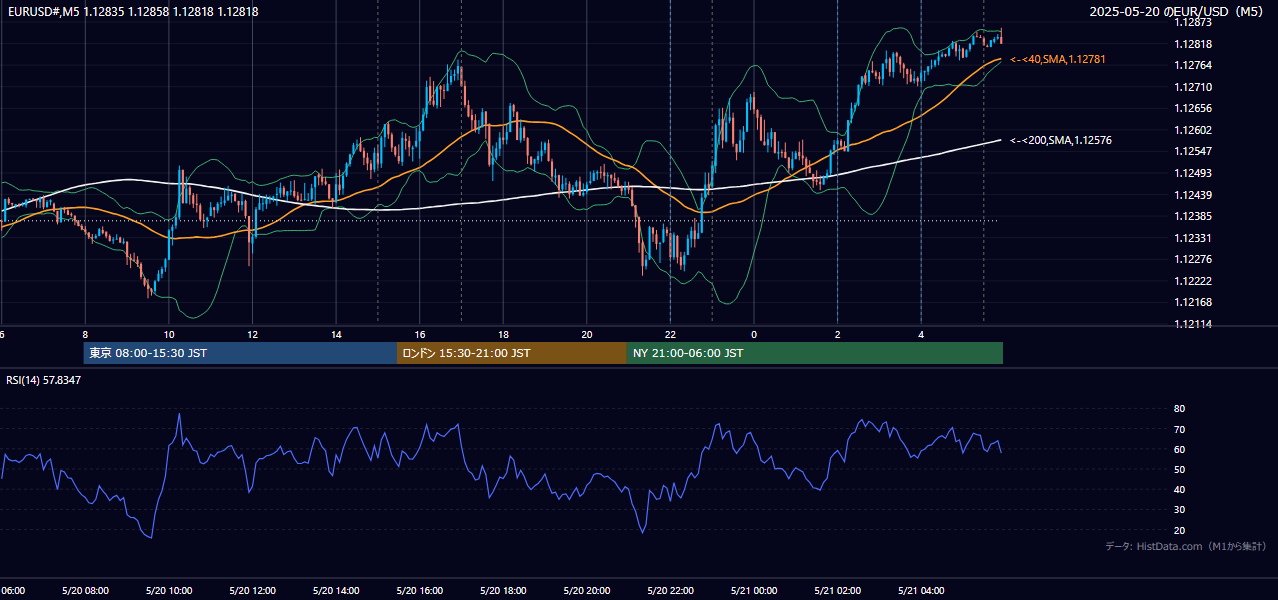Click price axis value 1.12602
The image size is (1278, 600).
click(1193, 130)
